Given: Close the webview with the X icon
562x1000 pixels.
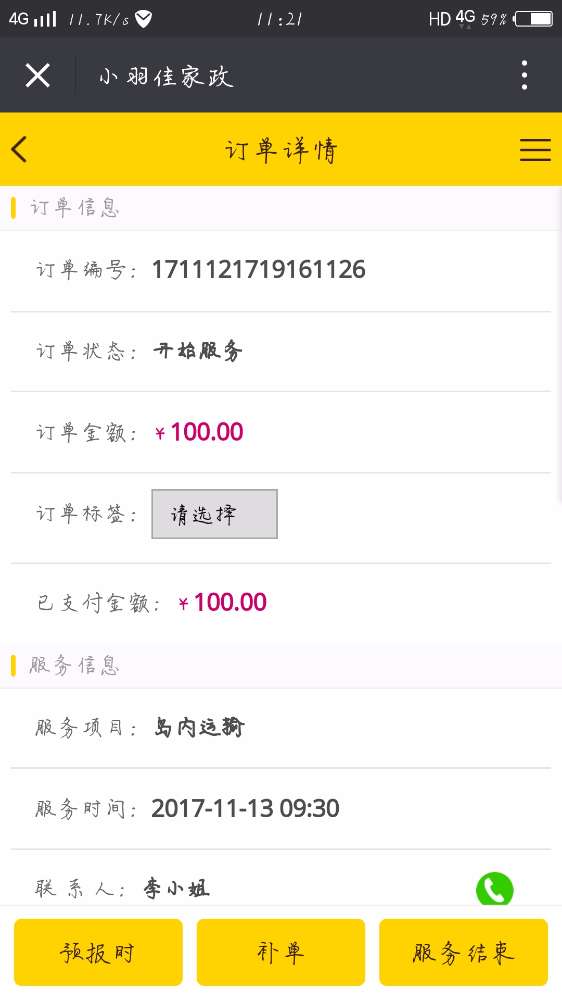Looking at the screenshot, I should click(x=38, y=75).
